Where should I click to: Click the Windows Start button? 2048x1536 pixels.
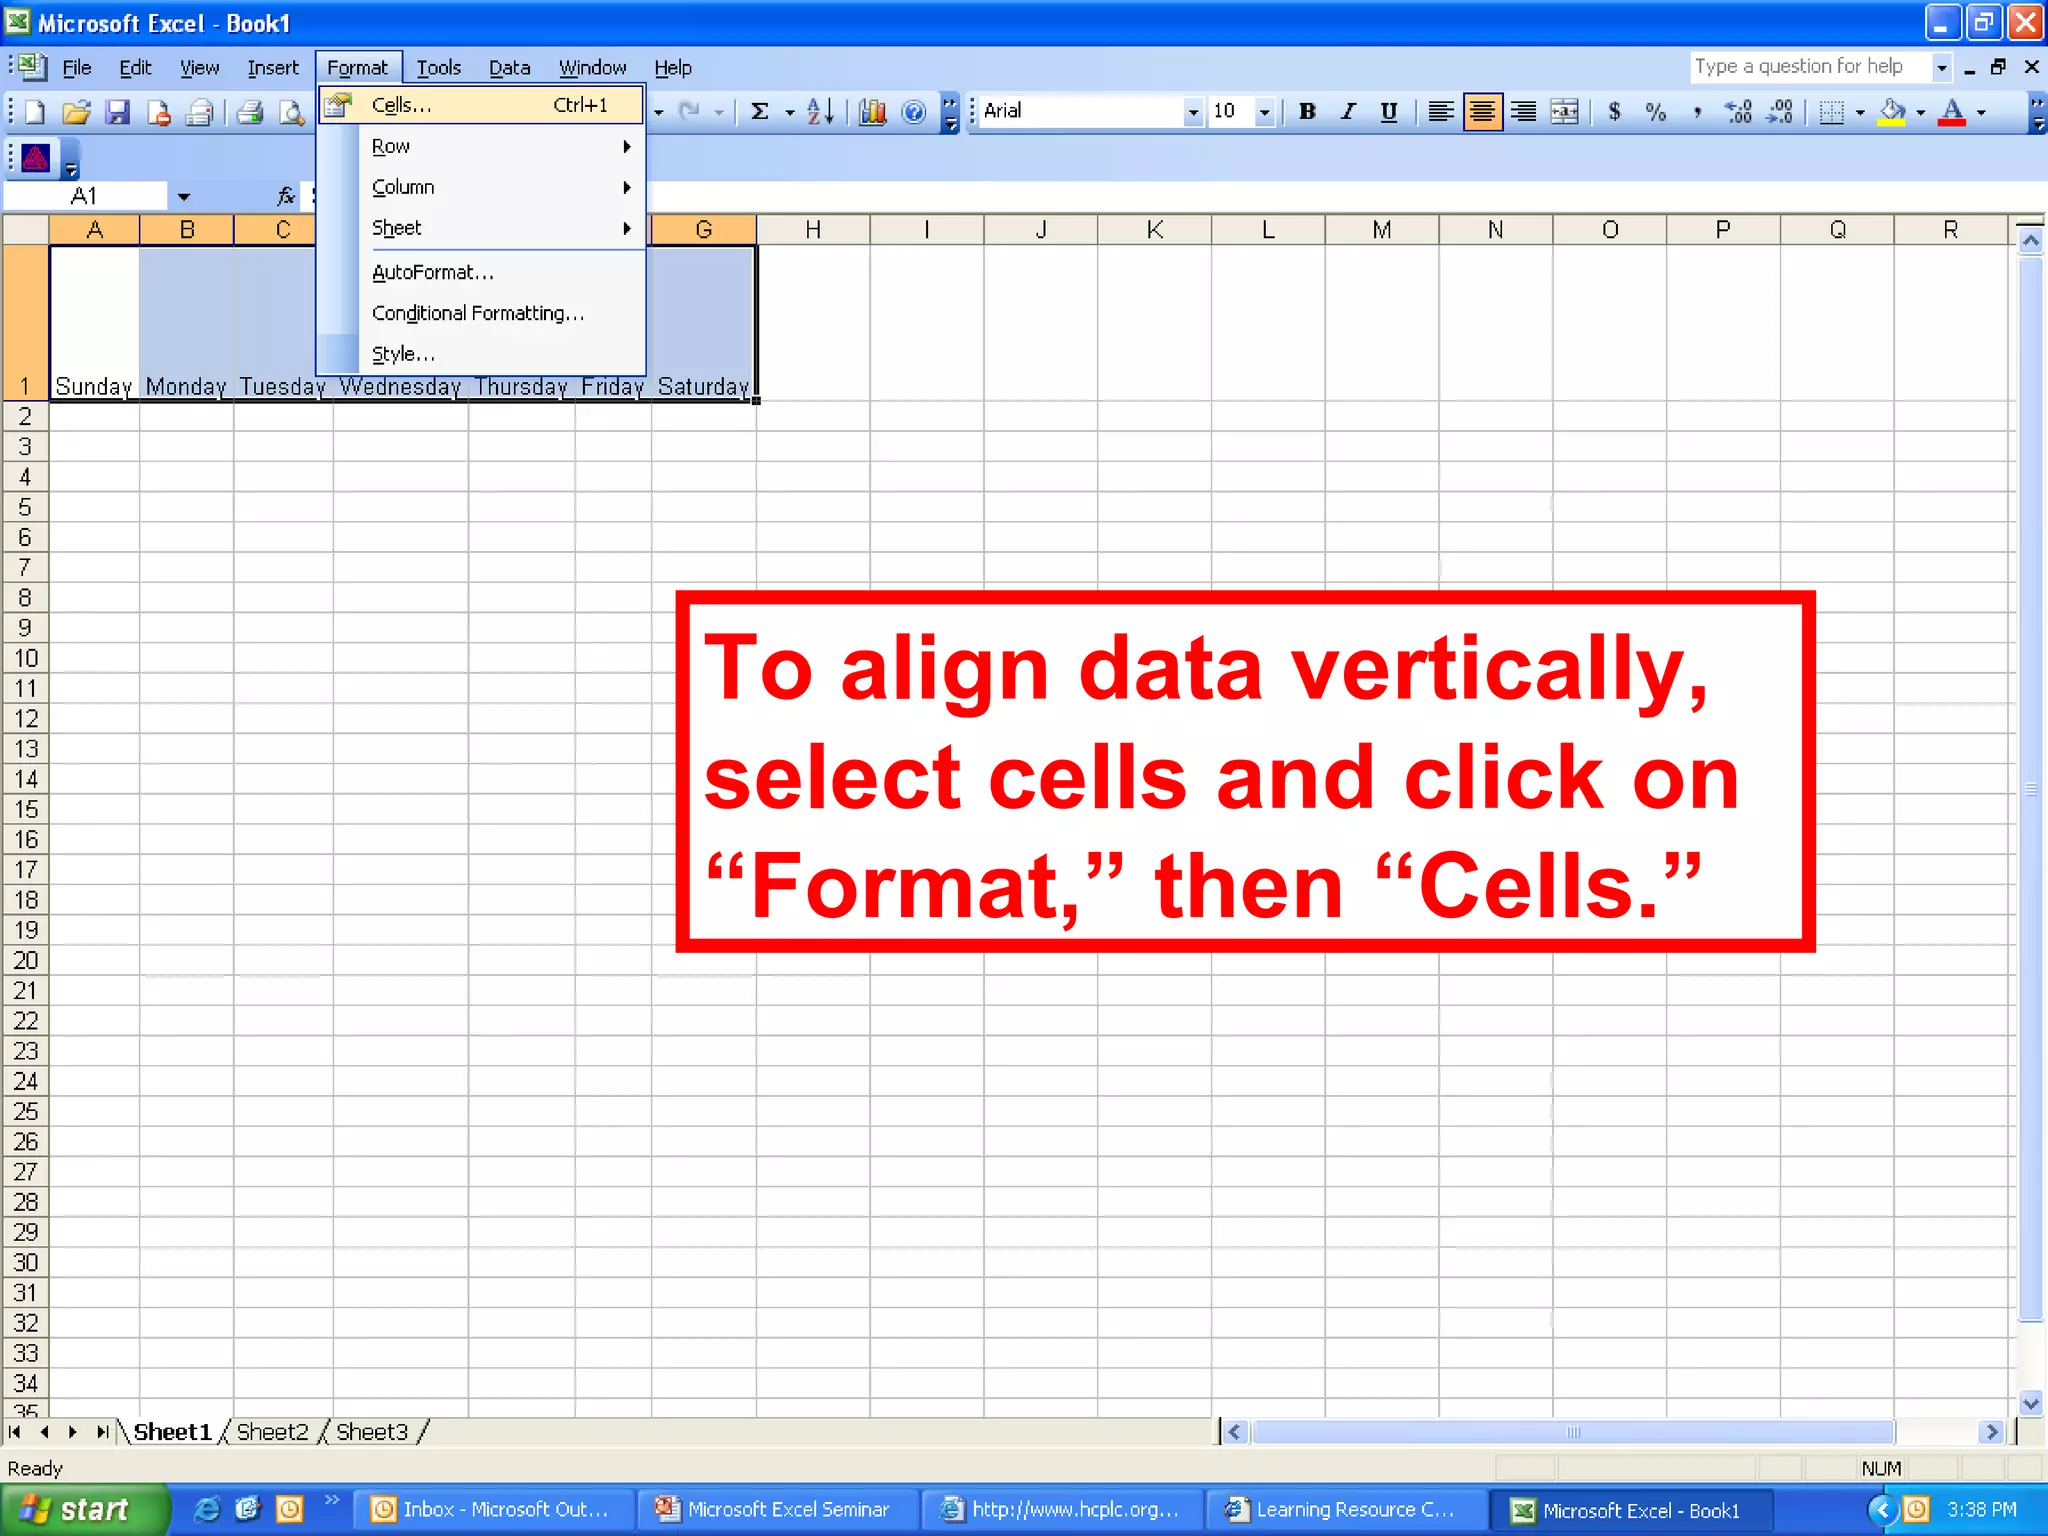pos(85,1509)
